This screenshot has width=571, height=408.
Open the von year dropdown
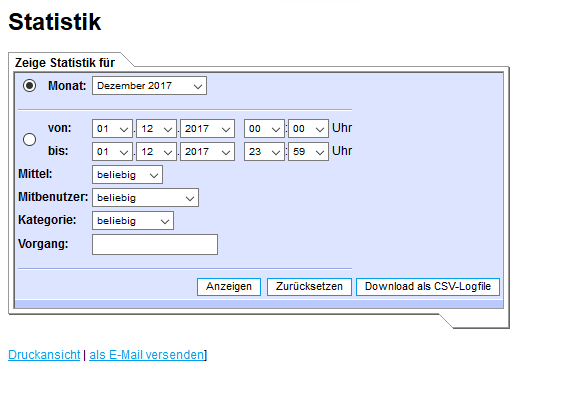point(207,129)
